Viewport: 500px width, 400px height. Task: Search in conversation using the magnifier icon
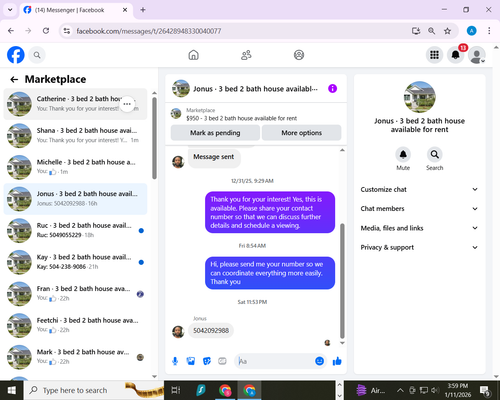[x=435, y=155]
